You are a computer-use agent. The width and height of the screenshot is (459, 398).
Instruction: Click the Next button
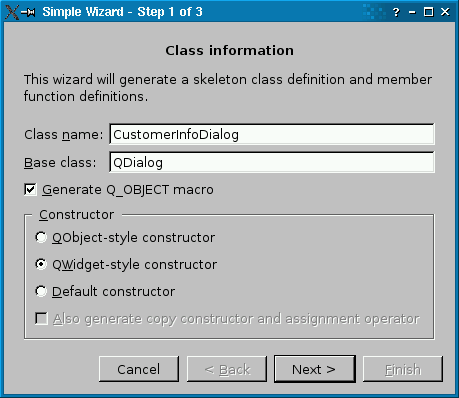(x=315, y=369)
